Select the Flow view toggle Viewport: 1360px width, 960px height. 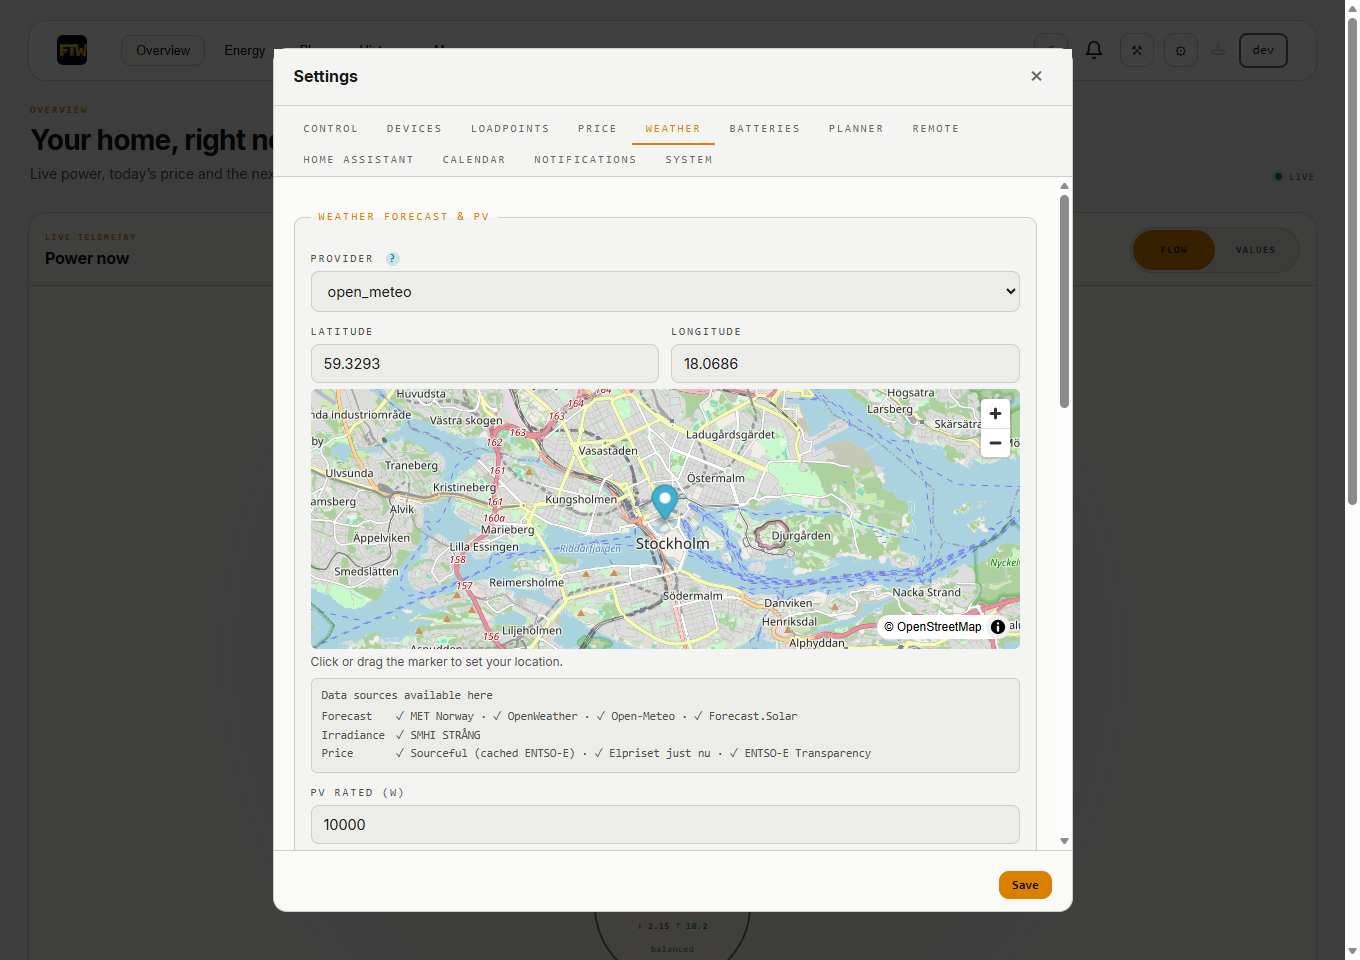(x=1174, y=250)
